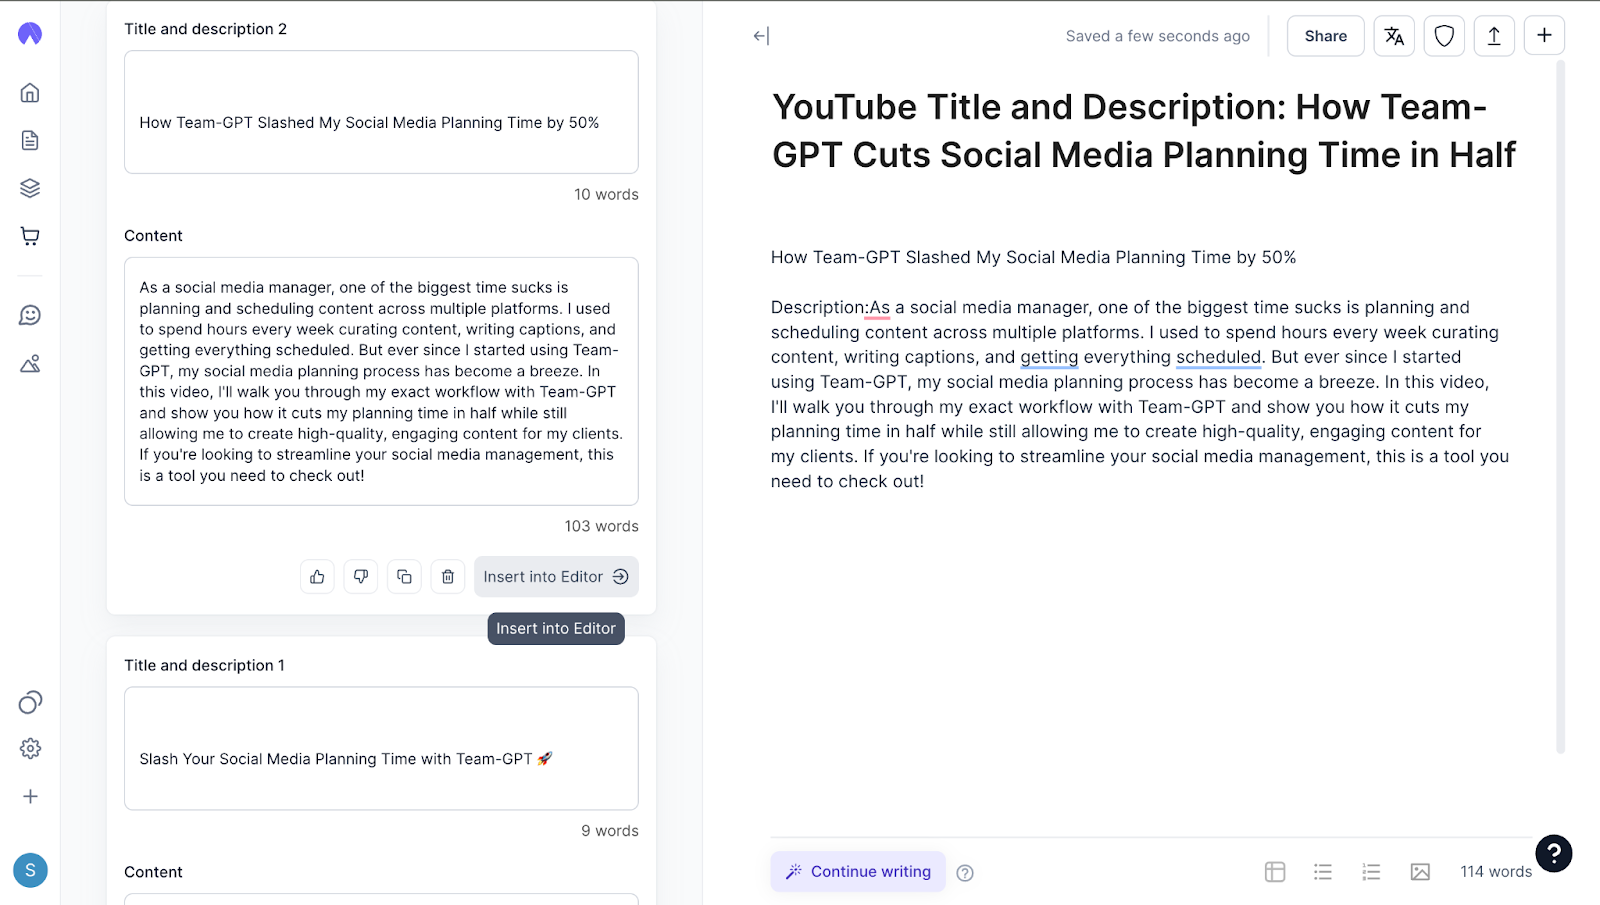Delete the Title and description 2 output
Screen dimensions: 1600x905
click(448, 577)
